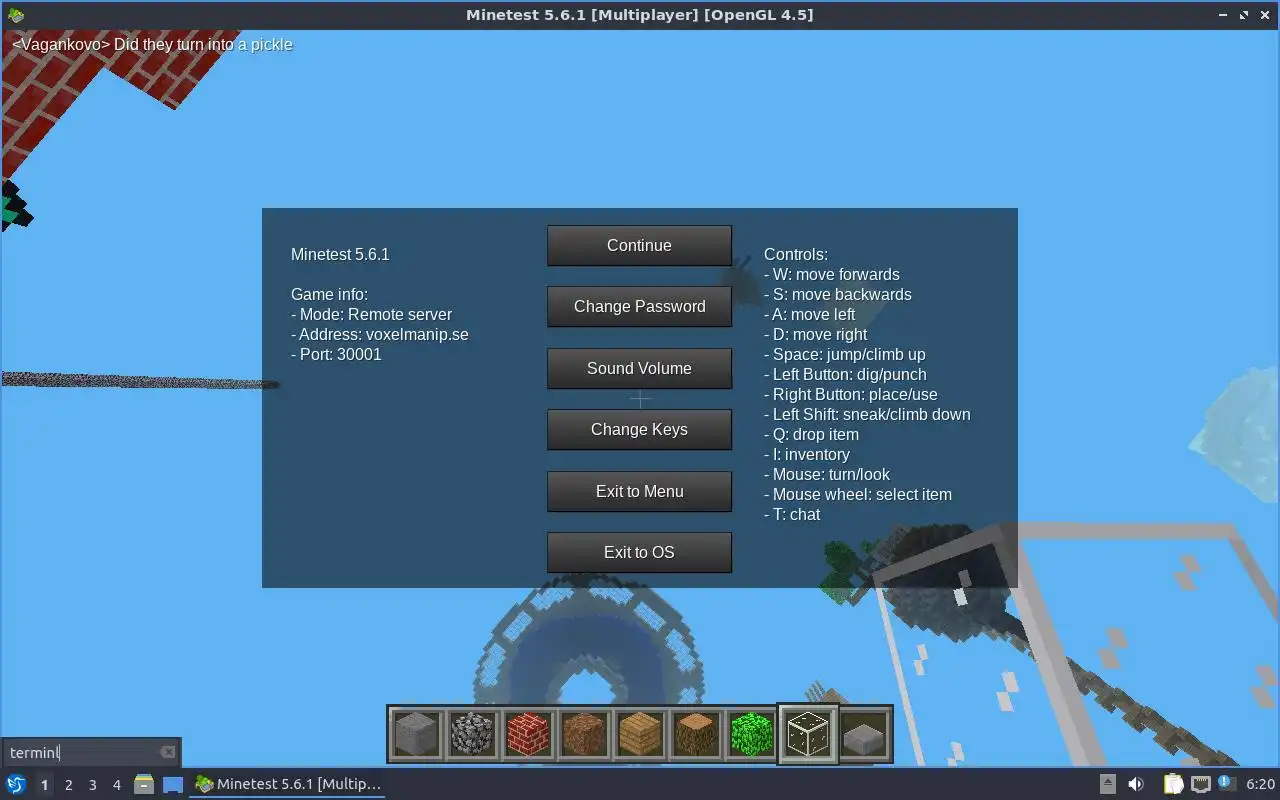Click the 6:20 clock

point(1260,784)
